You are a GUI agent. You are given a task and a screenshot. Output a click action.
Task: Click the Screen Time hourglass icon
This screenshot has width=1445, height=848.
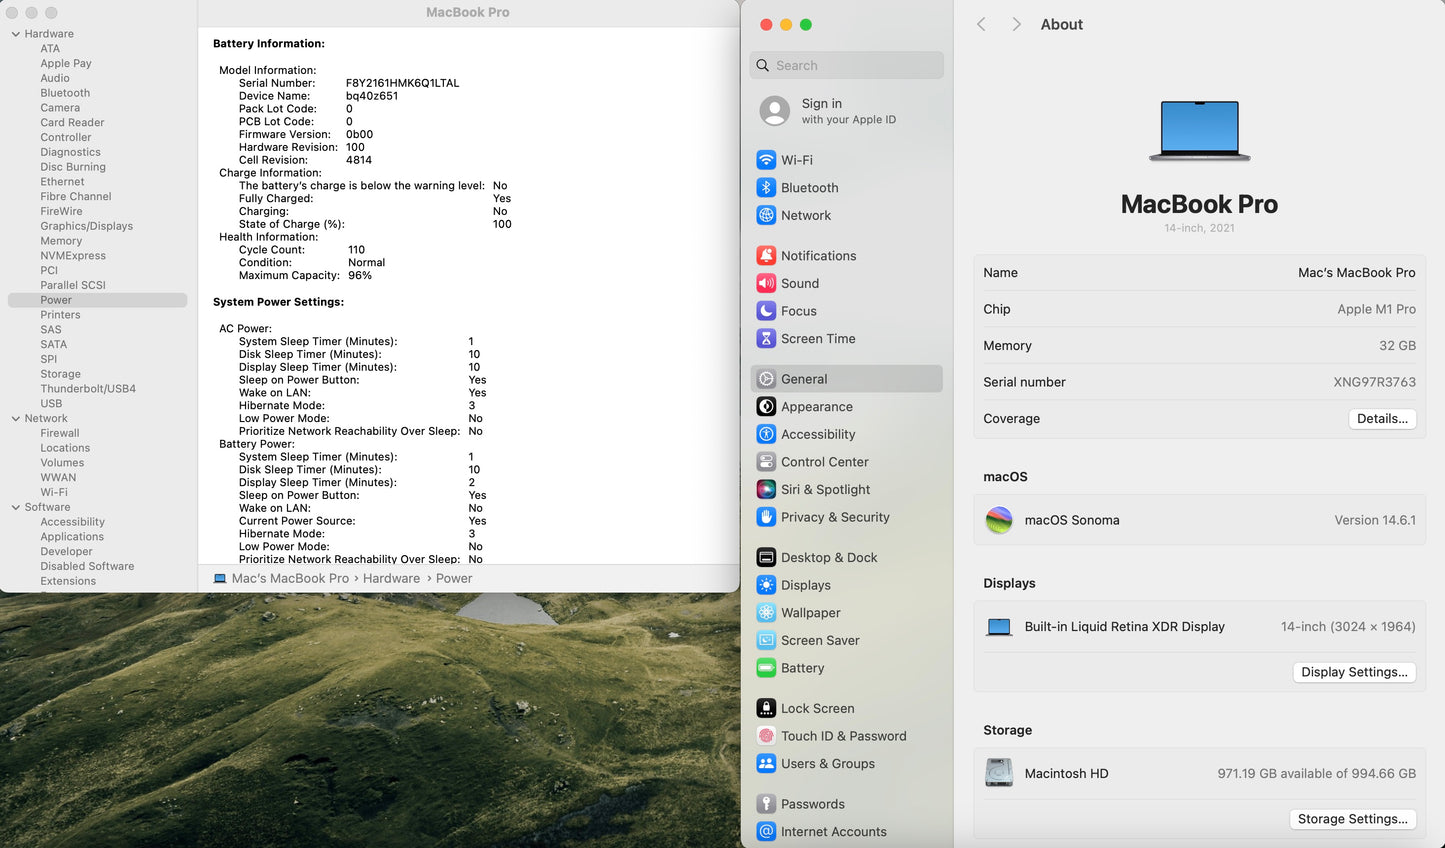pyautogui.click(x=766, y=339)
